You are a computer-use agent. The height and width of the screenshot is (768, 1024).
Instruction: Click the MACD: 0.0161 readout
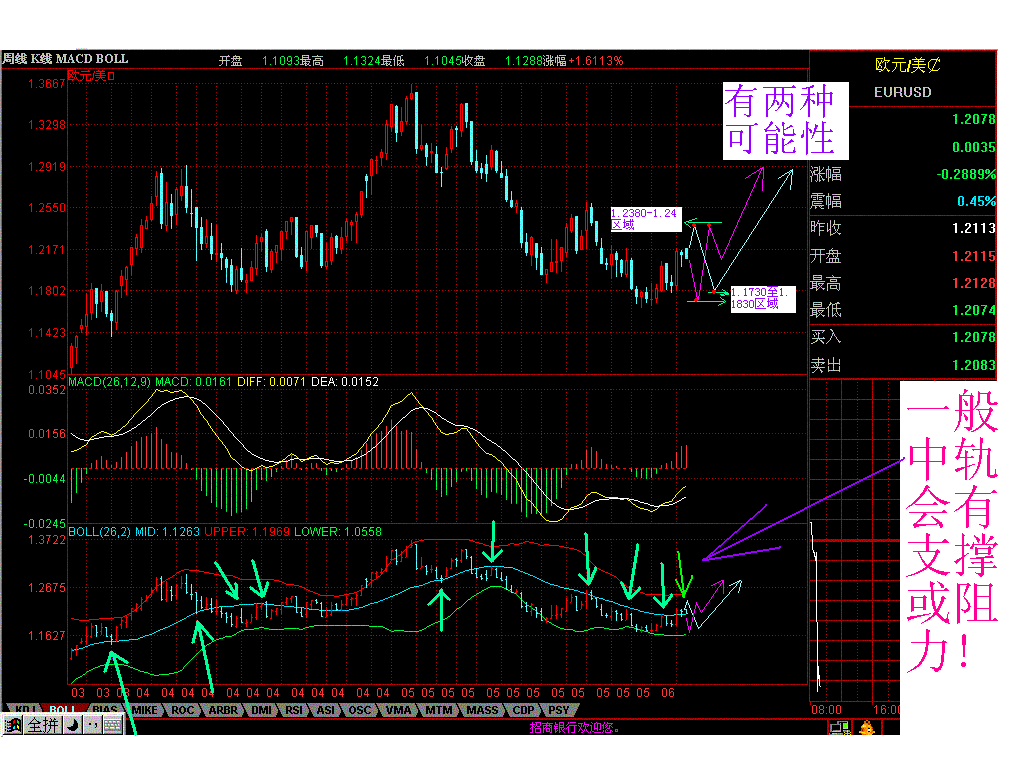(x=193, y=381)
